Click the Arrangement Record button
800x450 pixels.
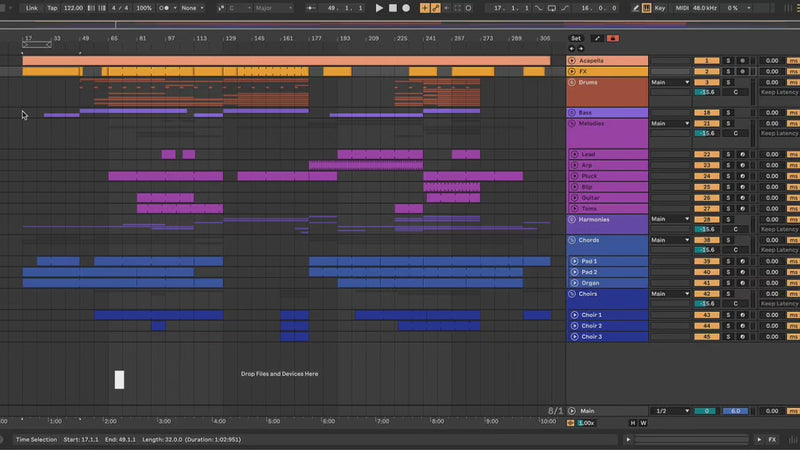(x=405, y=8)
